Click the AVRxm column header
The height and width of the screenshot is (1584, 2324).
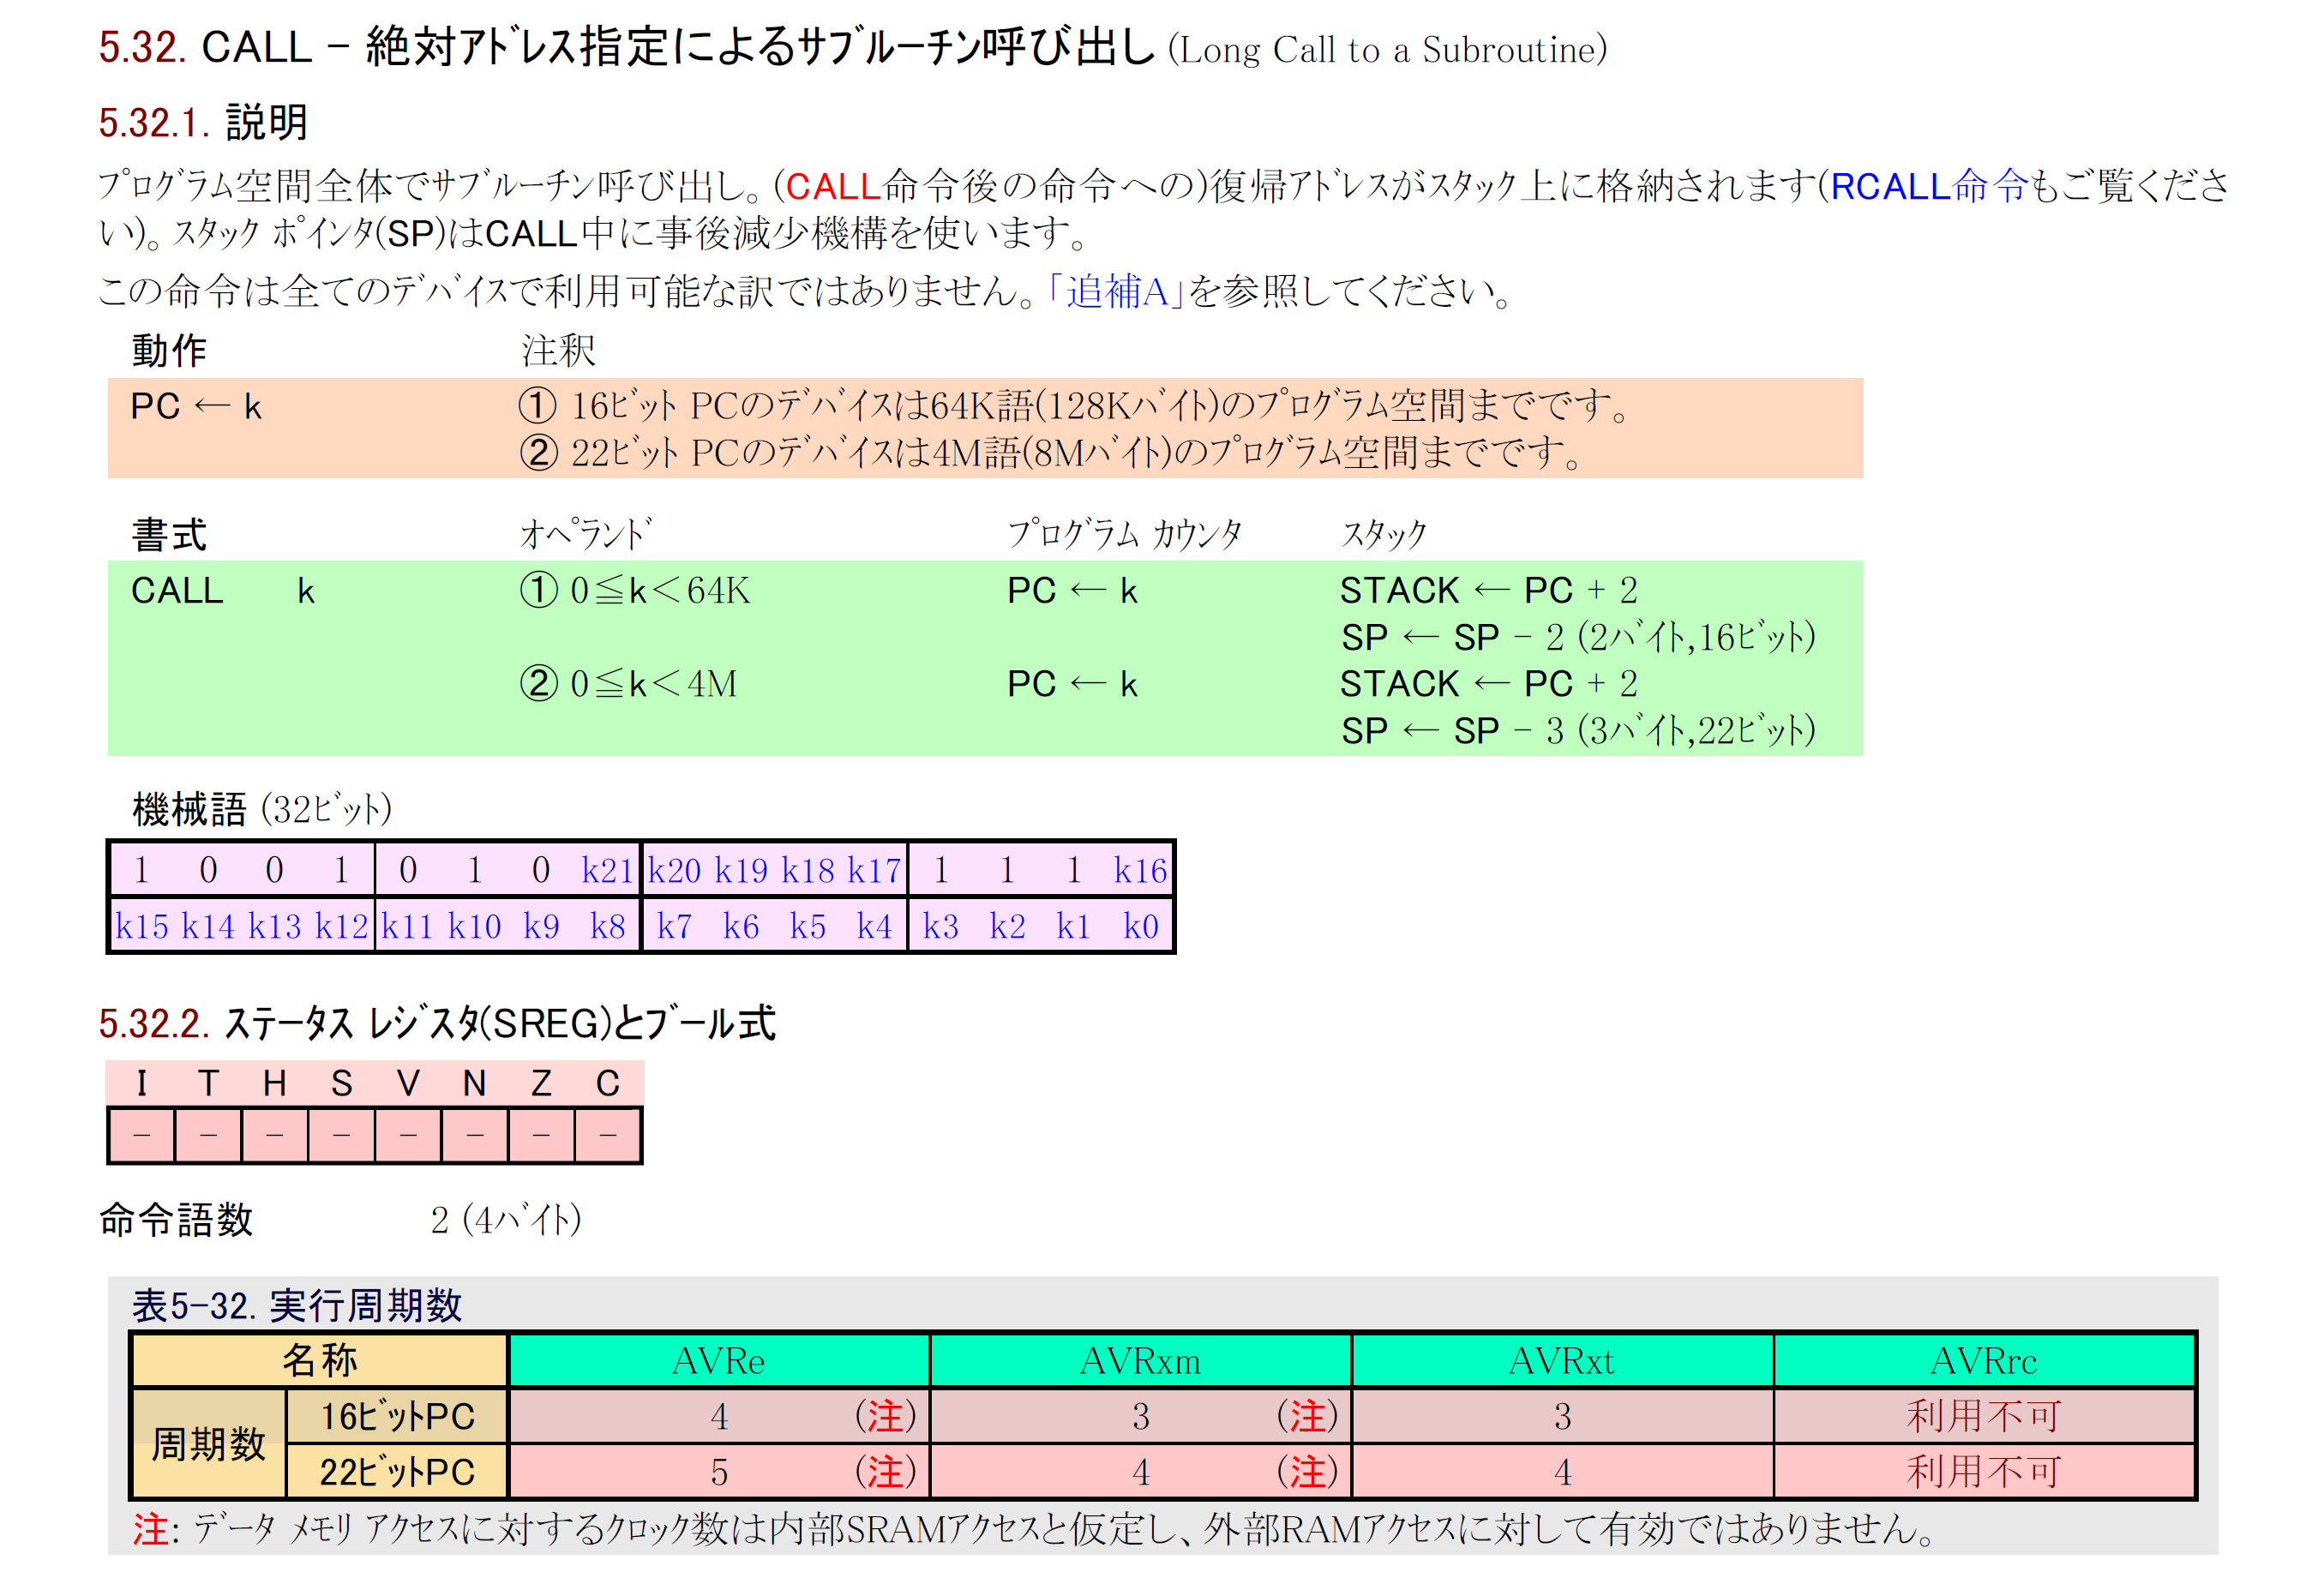(1140, 1360)
